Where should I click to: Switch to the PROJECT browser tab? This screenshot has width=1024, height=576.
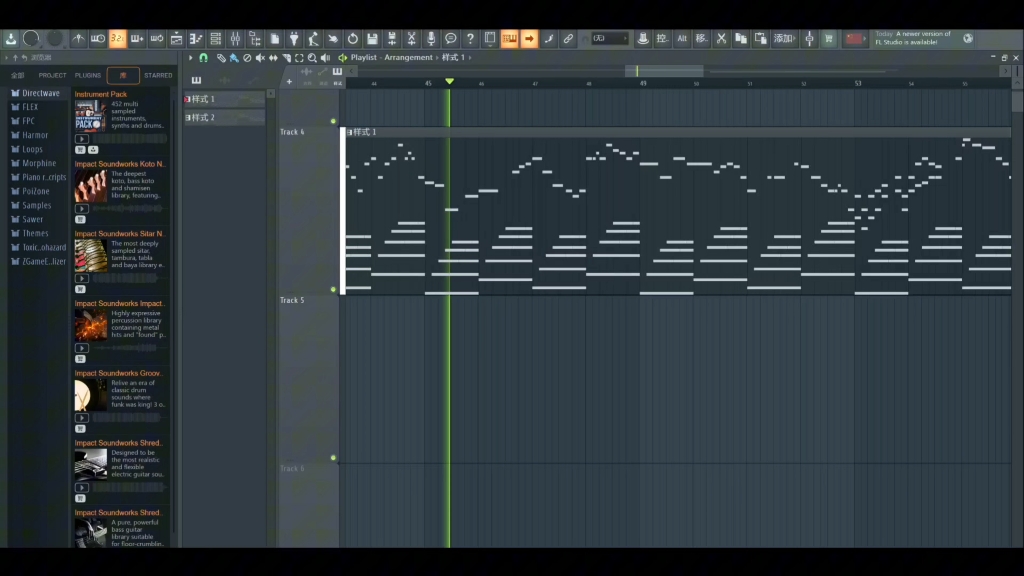[52, 76]
